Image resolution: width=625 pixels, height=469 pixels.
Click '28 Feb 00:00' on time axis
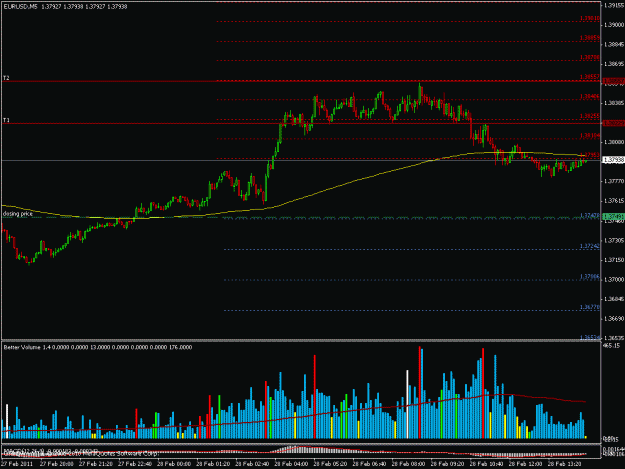point(174,464)
